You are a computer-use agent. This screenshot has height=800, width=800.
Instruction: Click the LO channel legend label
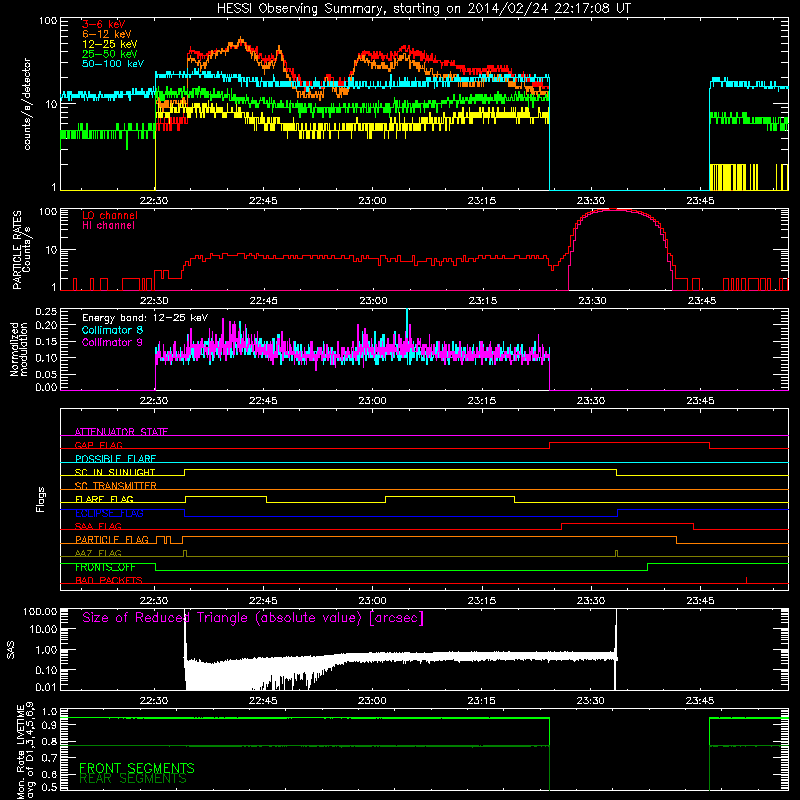[x=110, y=215]
